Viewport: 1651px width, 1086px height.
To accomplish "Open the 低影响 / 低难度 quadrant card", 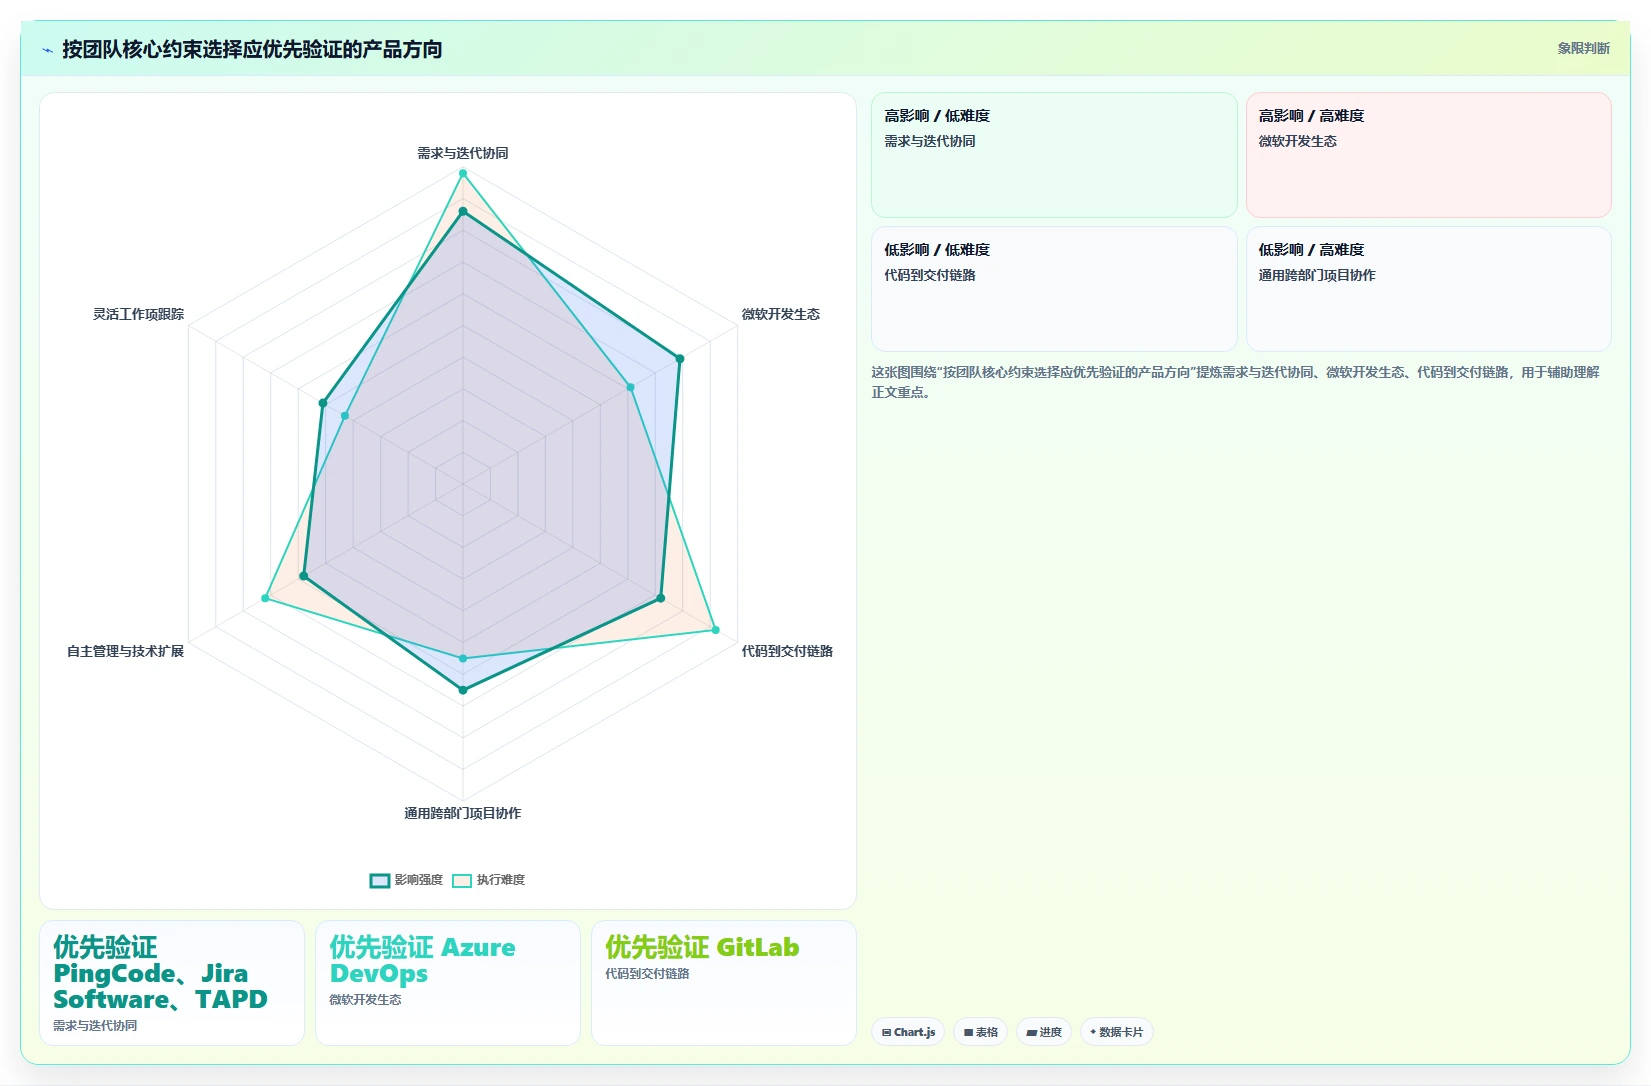I will click(x=1054, y=289).
